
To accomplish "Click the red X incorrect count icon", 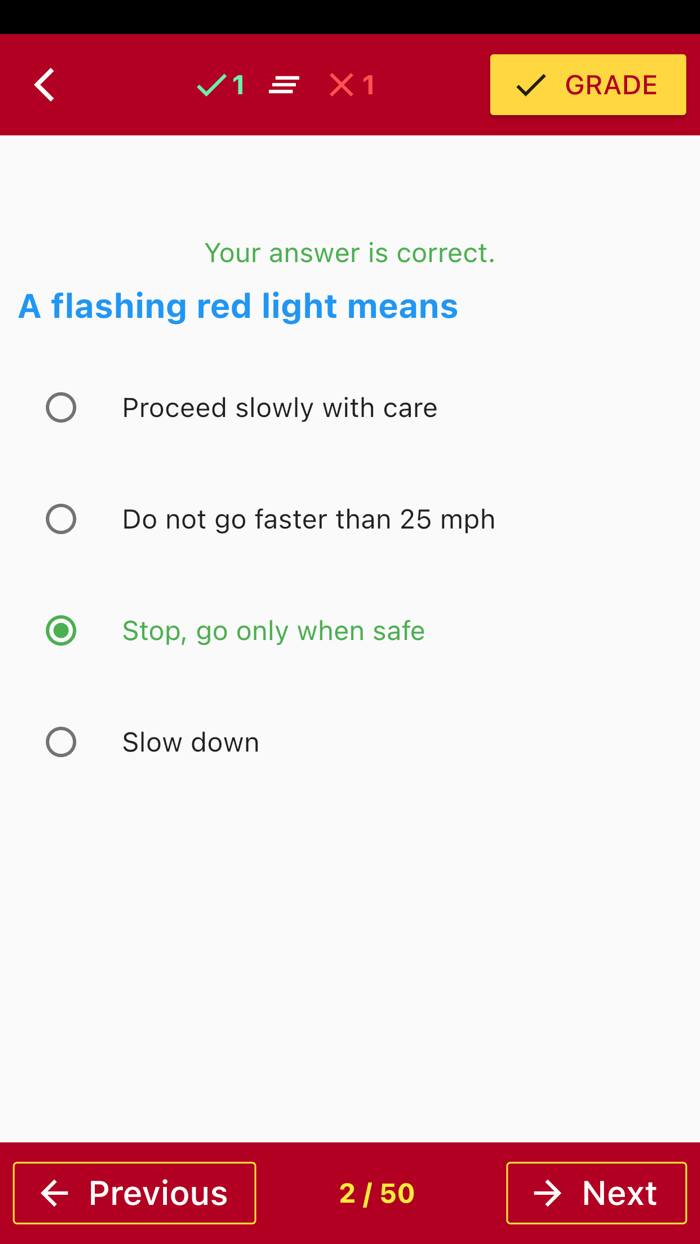I will click(x=341, y=85).
